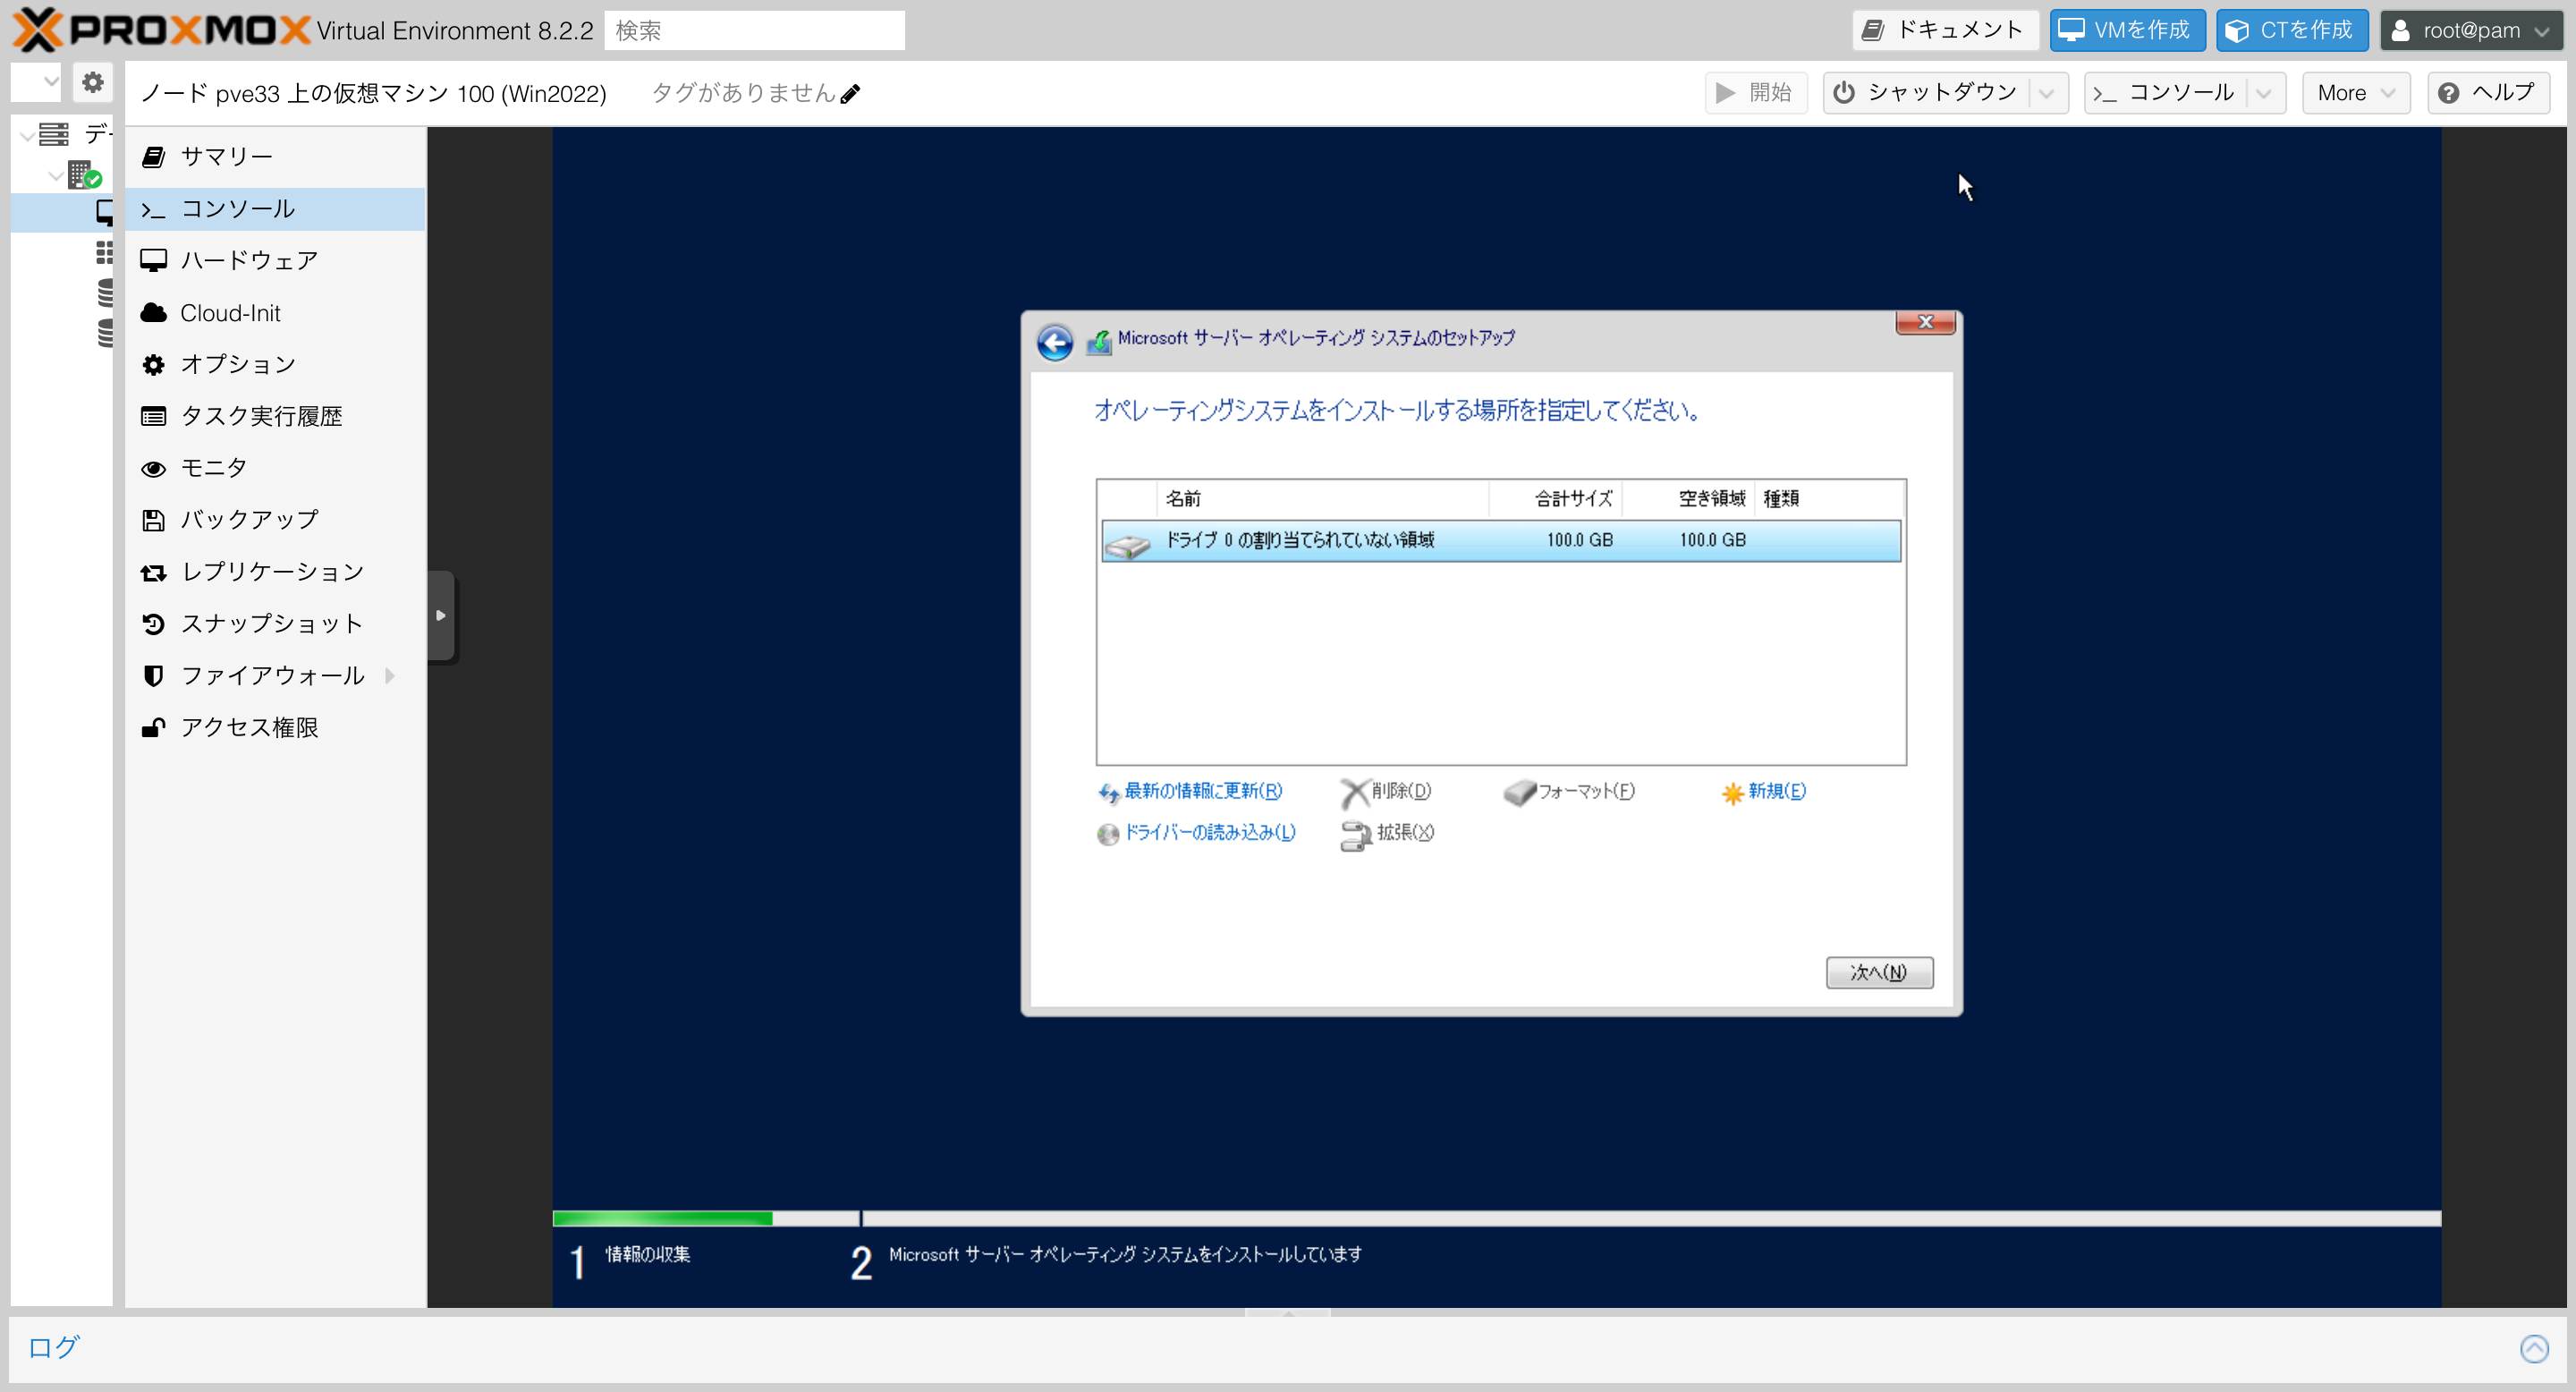Open the タスク実行履歴 view

pyautogui.click(x=261, y=415)
